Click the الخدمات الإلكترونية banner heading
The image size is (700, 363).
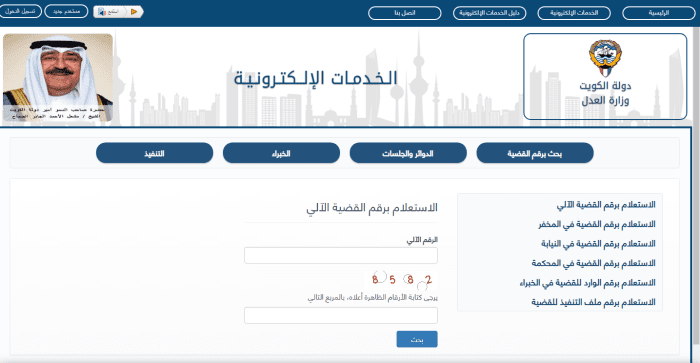(316, 79)
